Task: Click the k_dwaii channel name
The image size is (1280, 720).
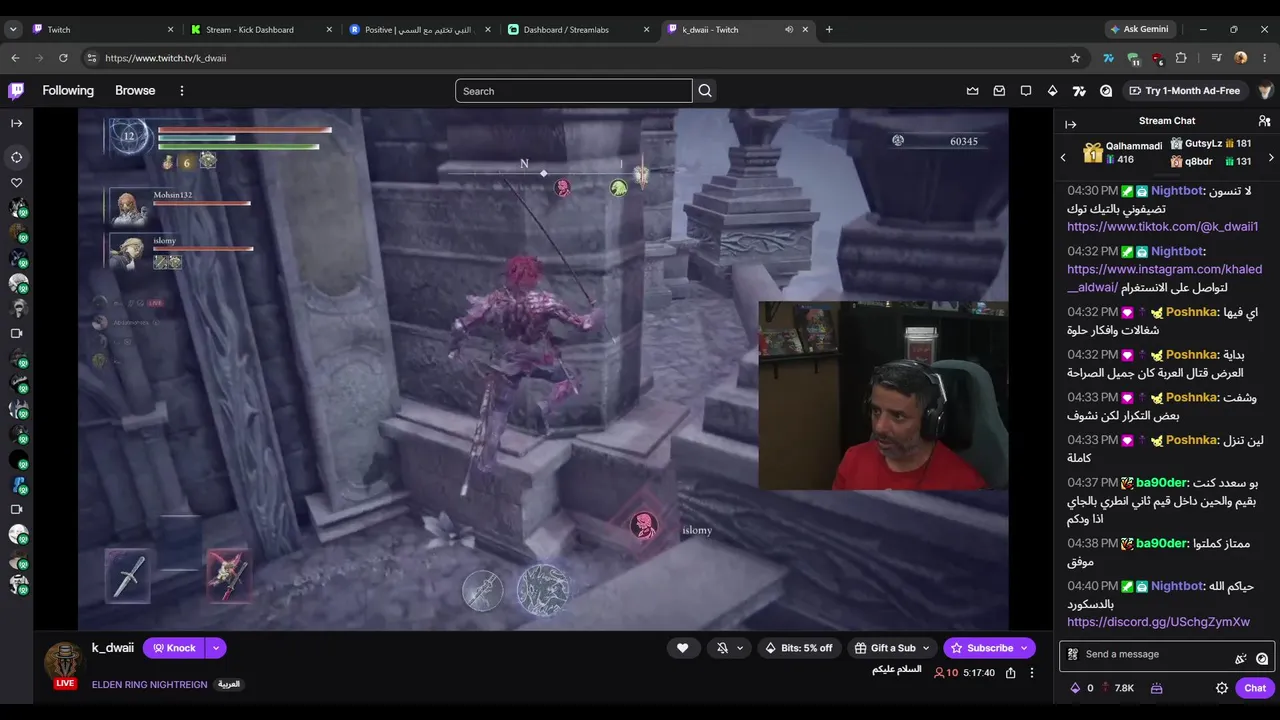Action: point(113,648)
